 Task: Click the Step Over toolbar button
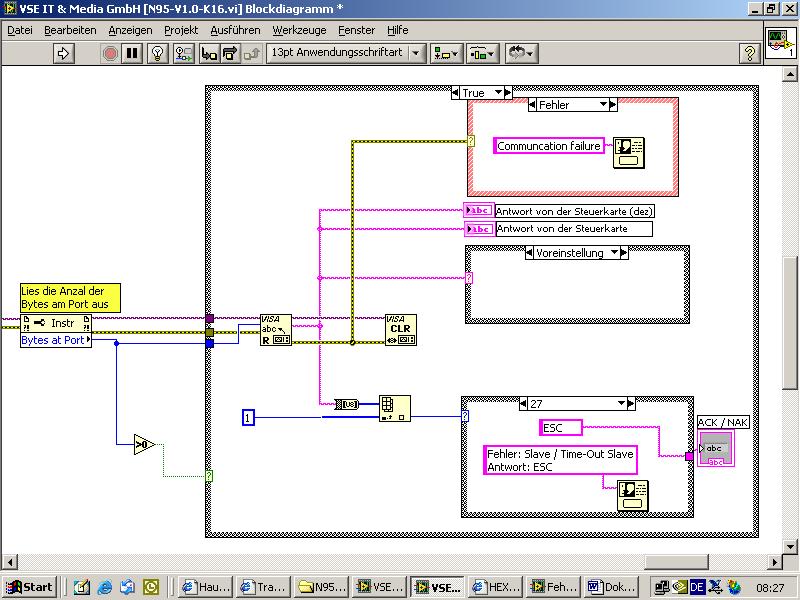pos(230,53)
